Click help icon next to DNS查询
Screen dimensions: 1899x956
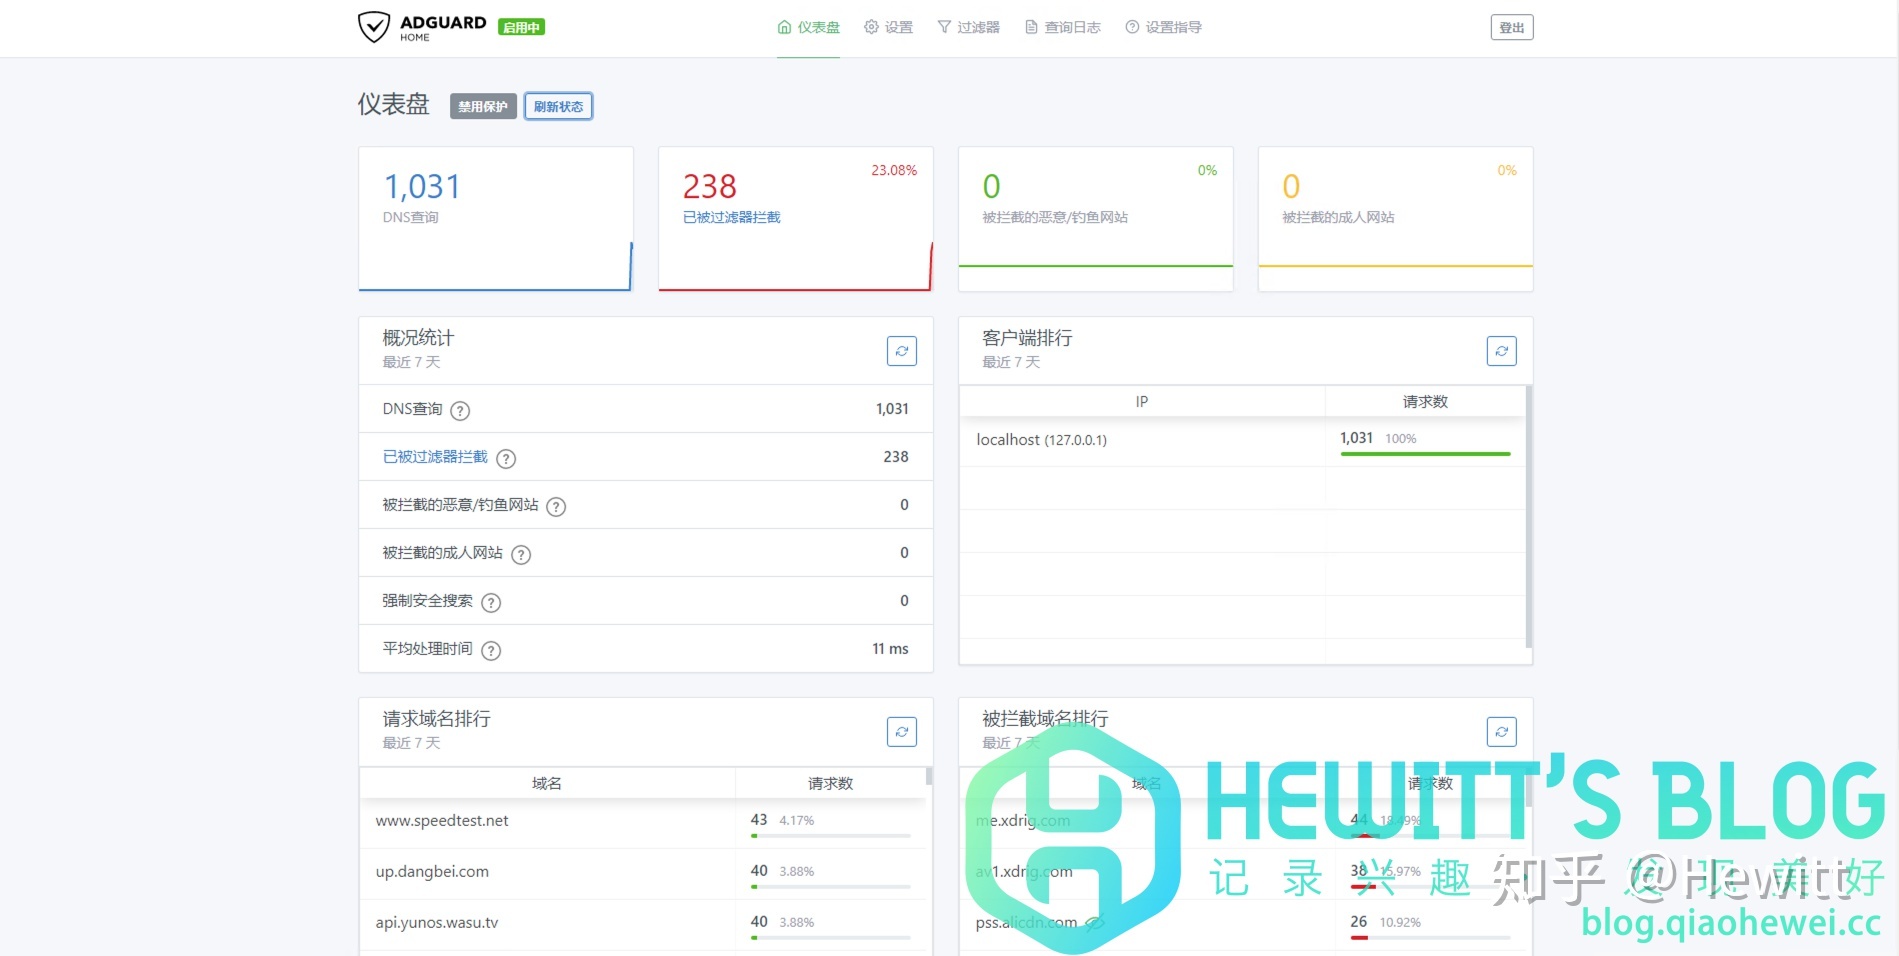pyautogui.click(x=460, y=411)
